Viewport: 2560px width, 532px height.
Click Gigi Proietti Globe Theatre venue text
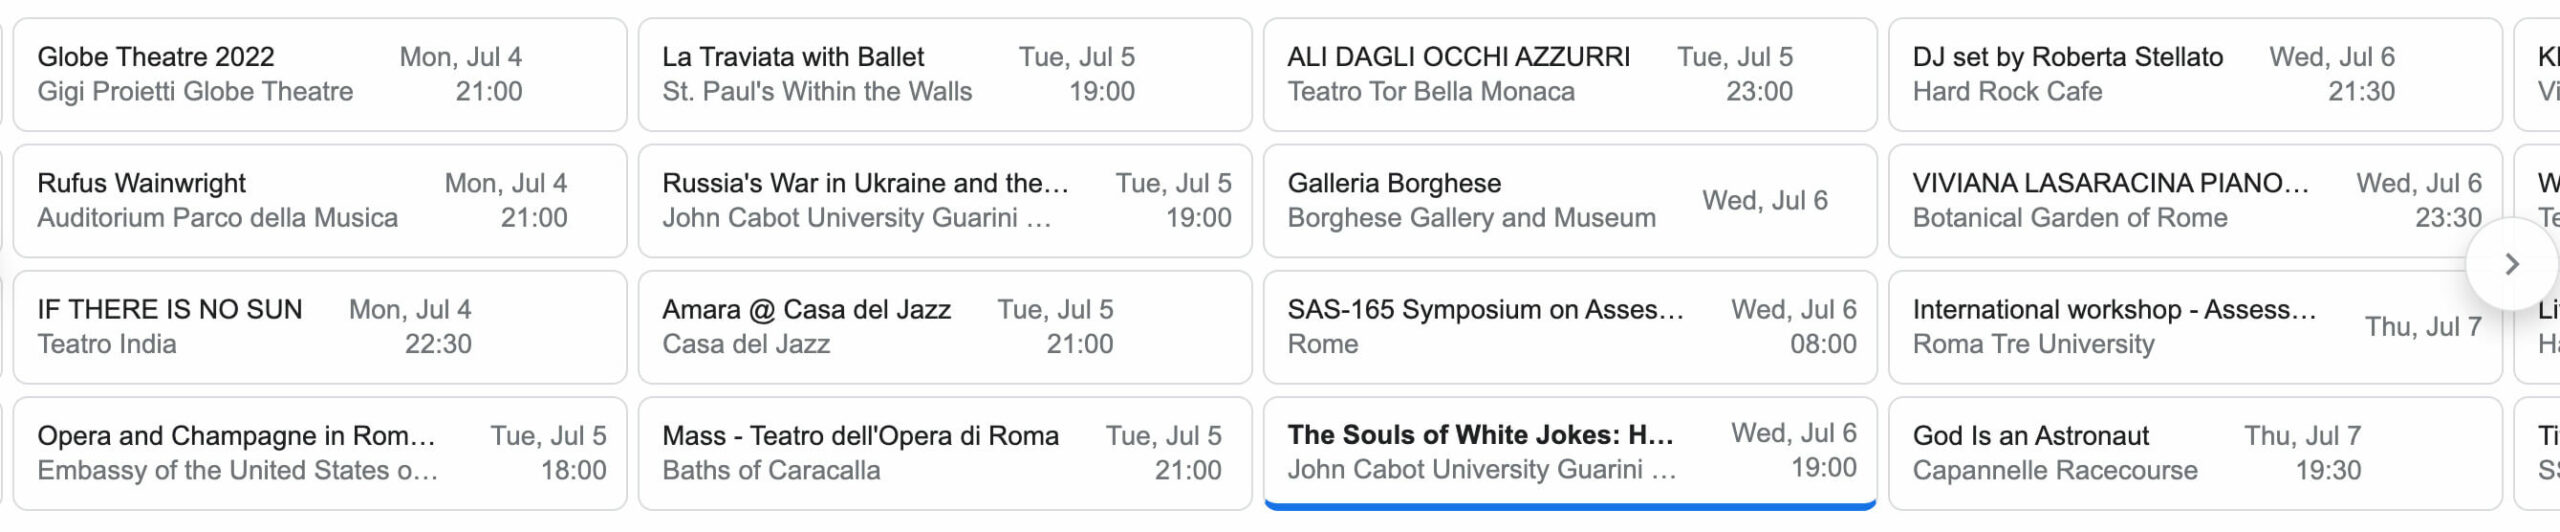pyautogui.click(x=195, y=92)
